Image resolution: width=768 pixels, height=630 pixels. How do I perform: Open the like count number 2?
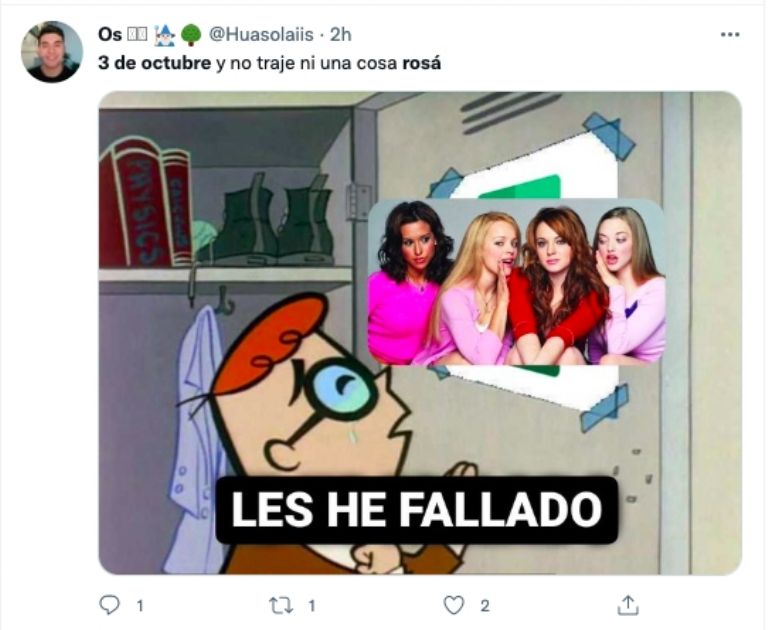484,606
